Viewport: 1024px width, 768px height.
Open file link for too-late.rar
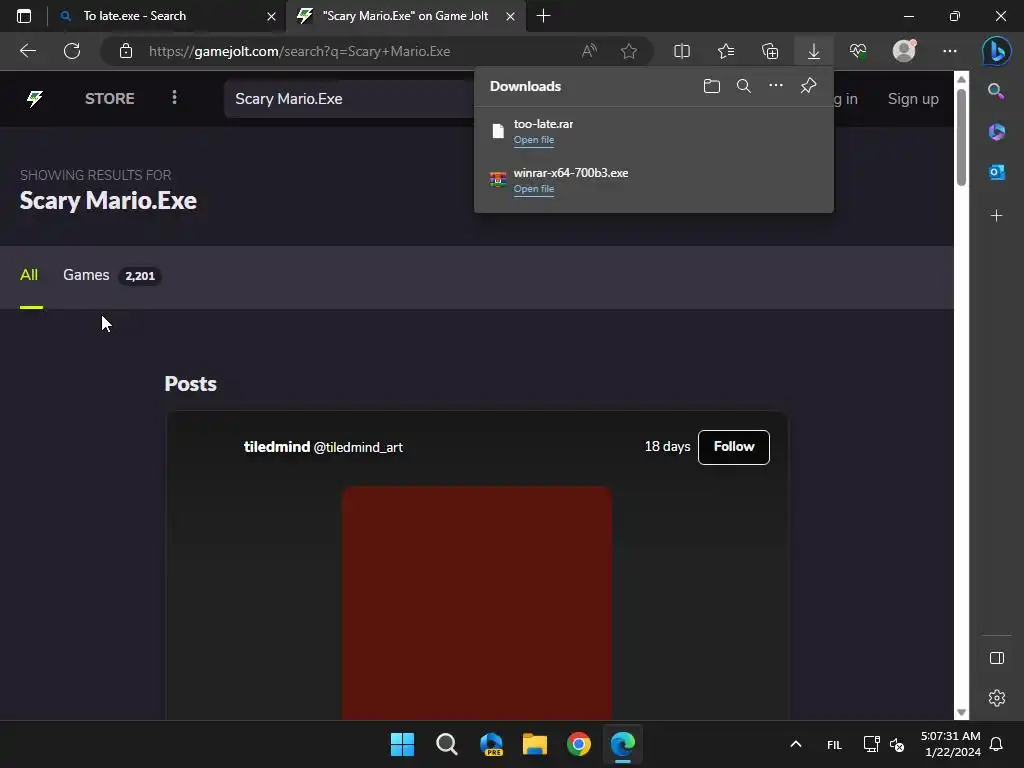(534, 140)
